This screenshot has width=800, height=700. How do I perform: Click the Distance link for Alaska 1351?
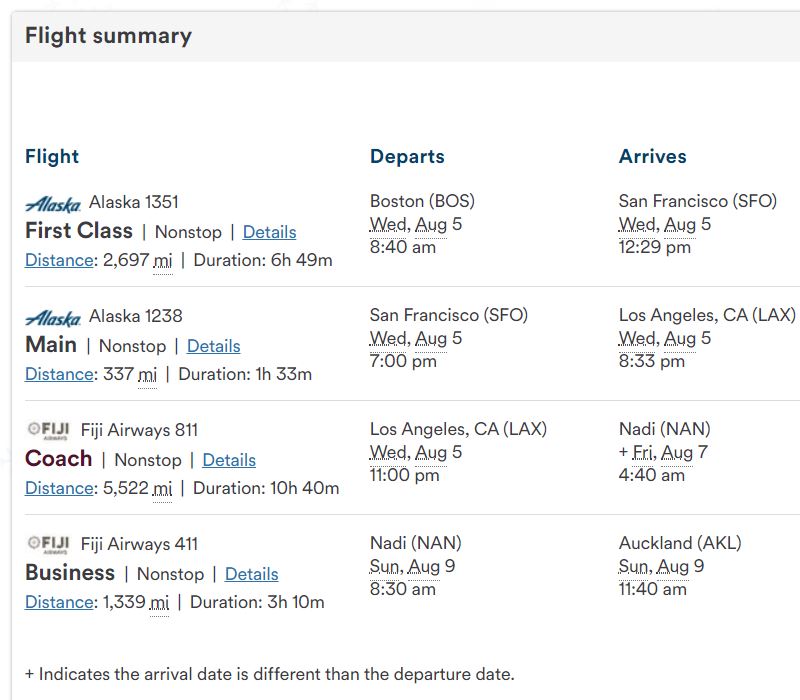pos(59,260)
